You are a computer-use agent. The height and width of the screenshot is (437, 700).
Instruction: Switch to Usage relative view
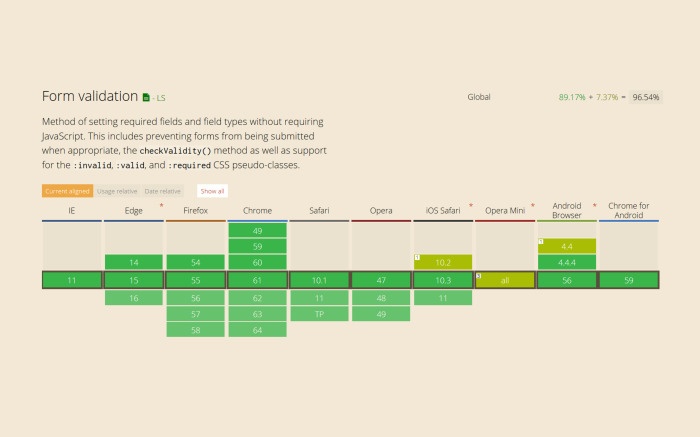[117, 191]
